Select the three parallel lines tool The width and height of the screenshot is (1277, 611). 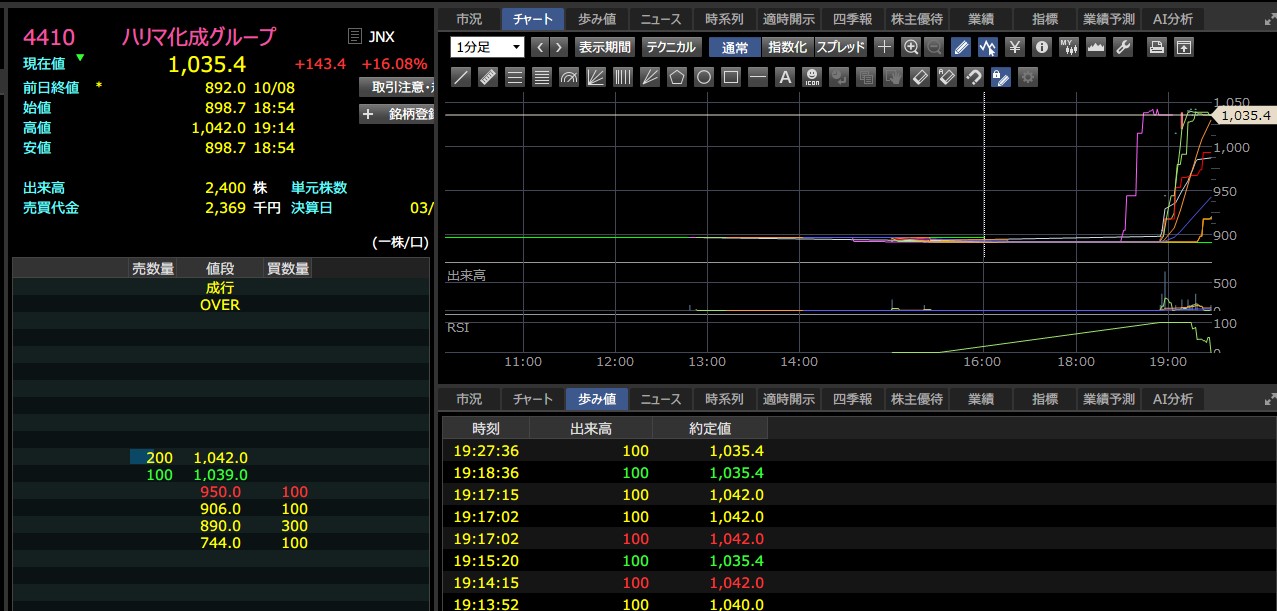515,77
